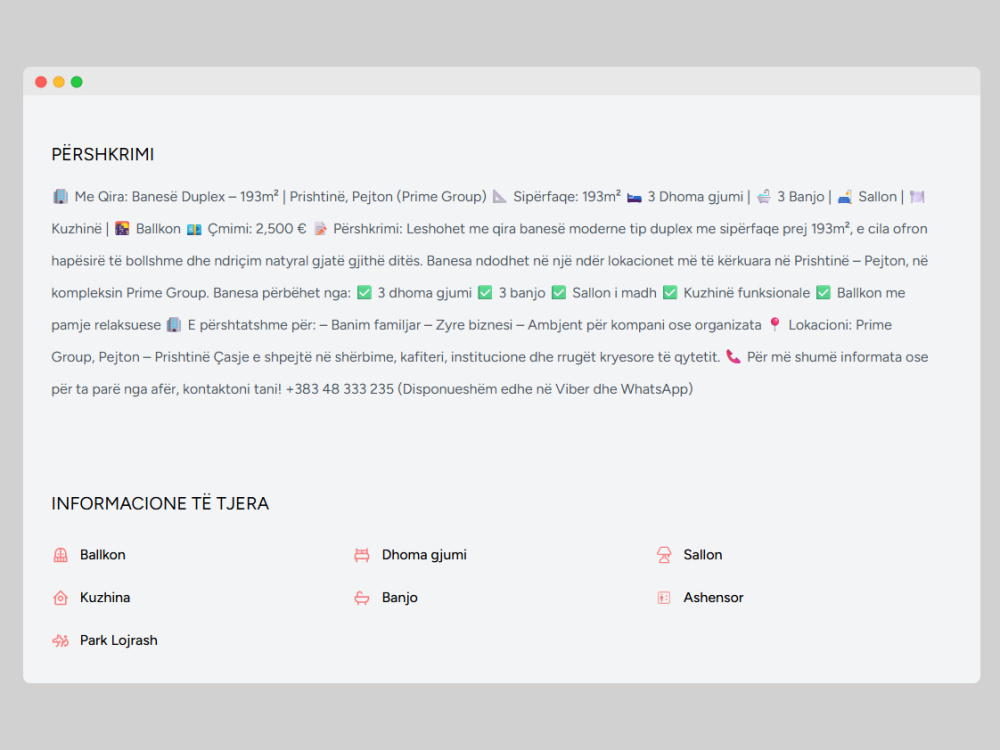Select the Kuzhina feature label
The image size is (1000, 750).
(105, 598)
